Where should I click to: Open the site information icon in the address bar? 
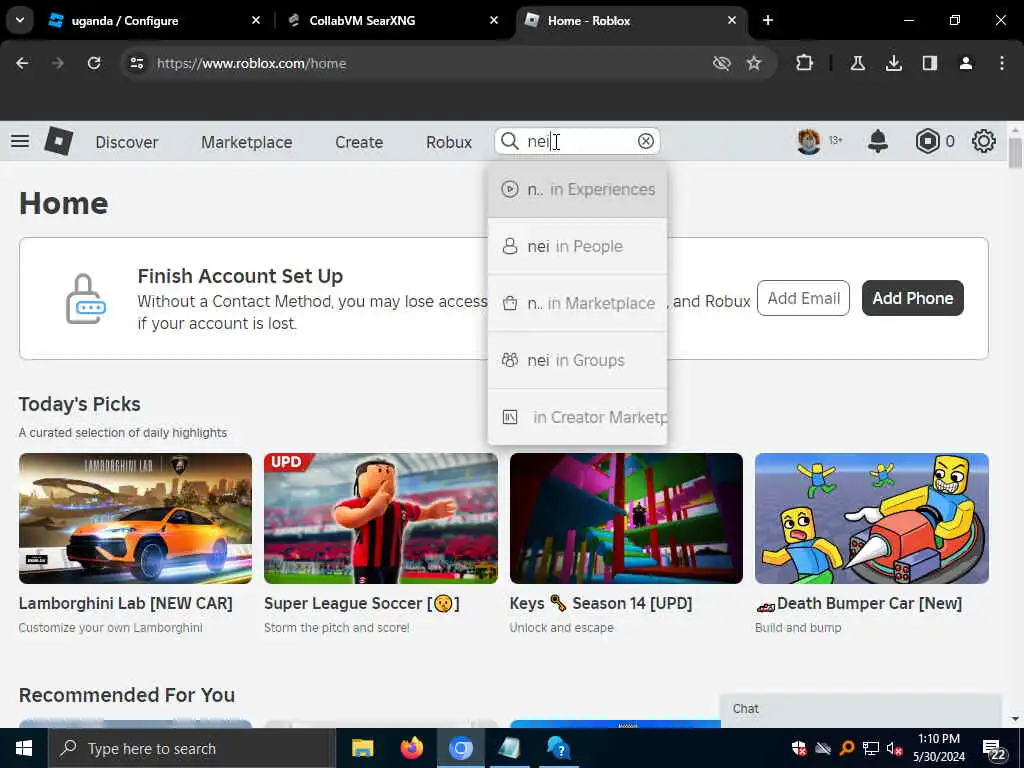pos(136,63)
